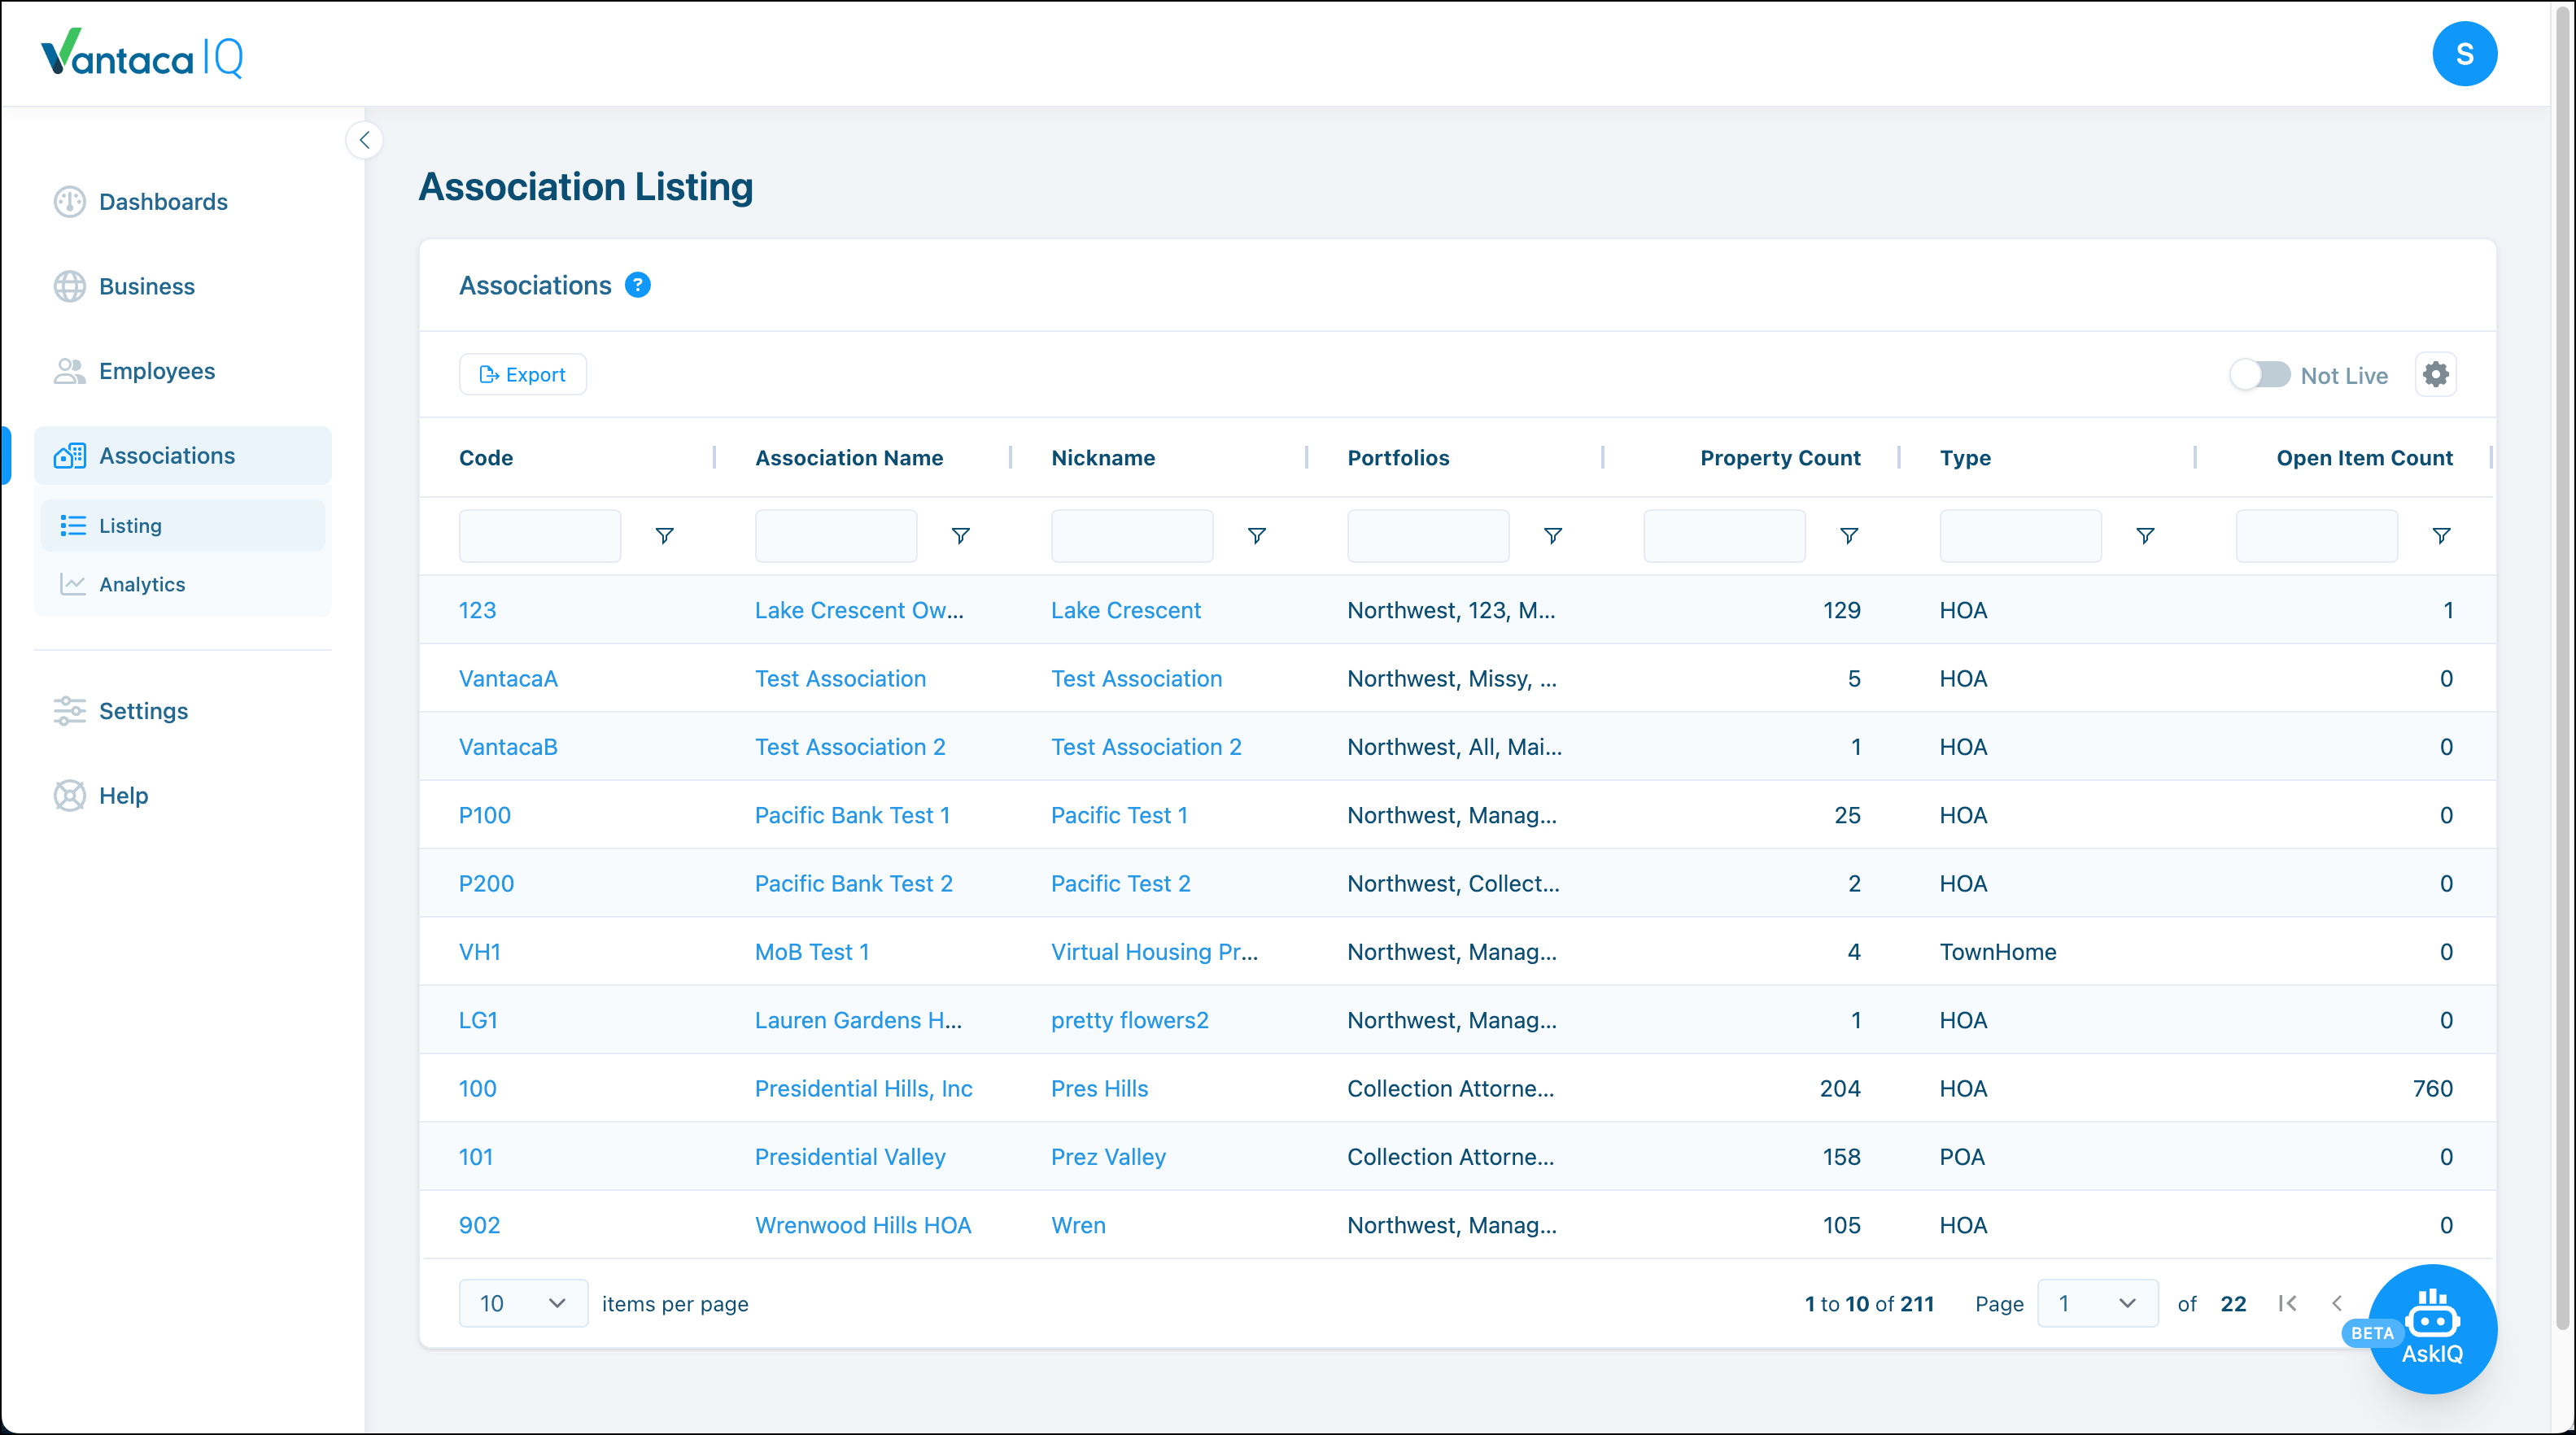Image resolution: width=2576 pixels, height=1435 pixels.
Task: Click the Associations sidebar icon
Action: point(68,455)
